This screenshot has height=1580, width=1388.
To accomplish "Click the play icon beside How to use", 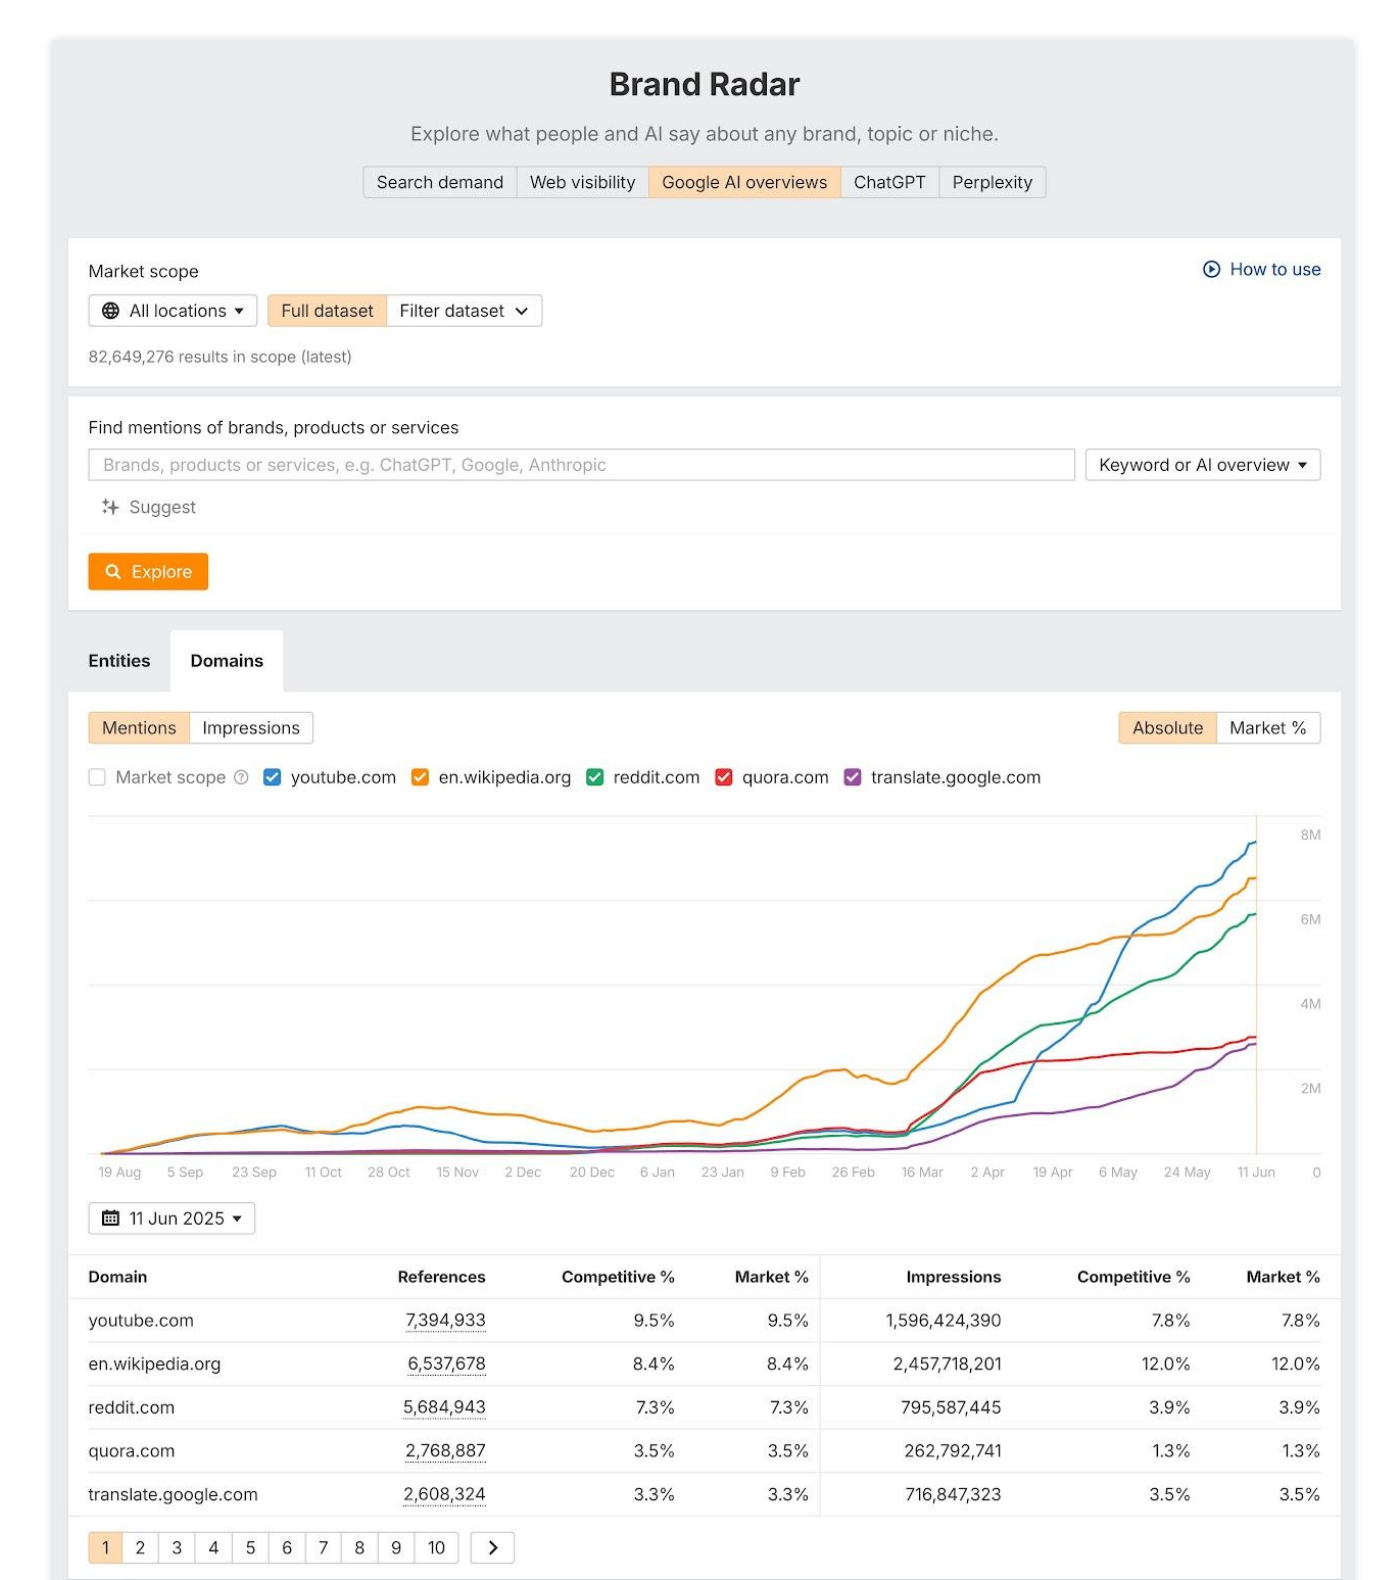I will click(1211, 269).
